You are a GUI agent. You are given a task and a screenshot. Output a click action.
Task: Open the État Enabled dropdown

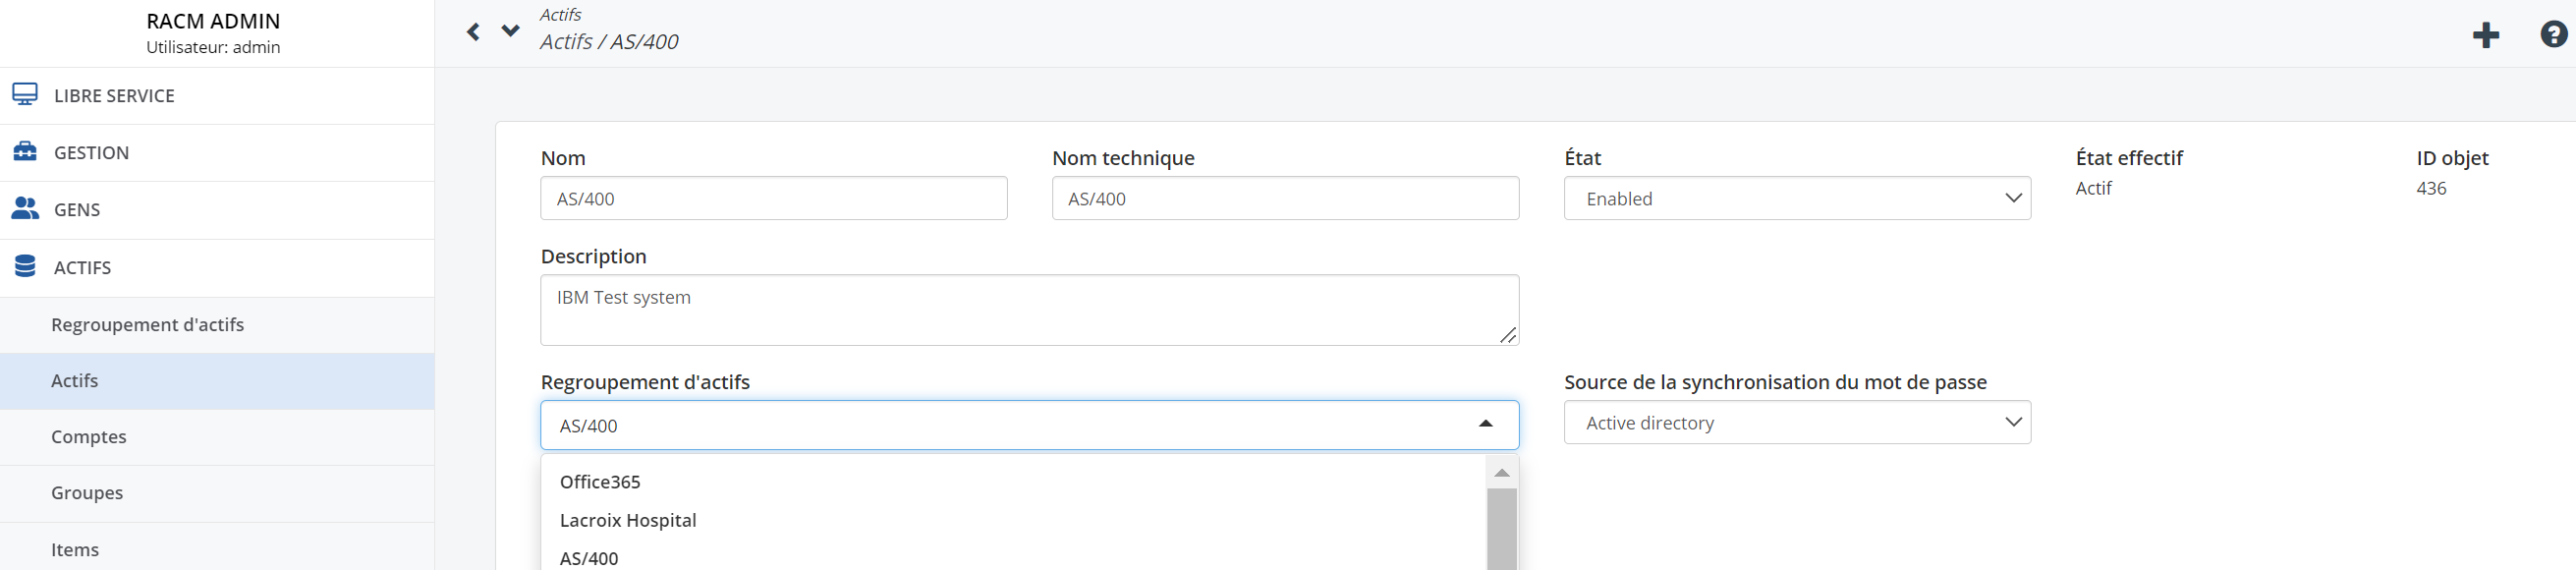[x=1797, y=198]
